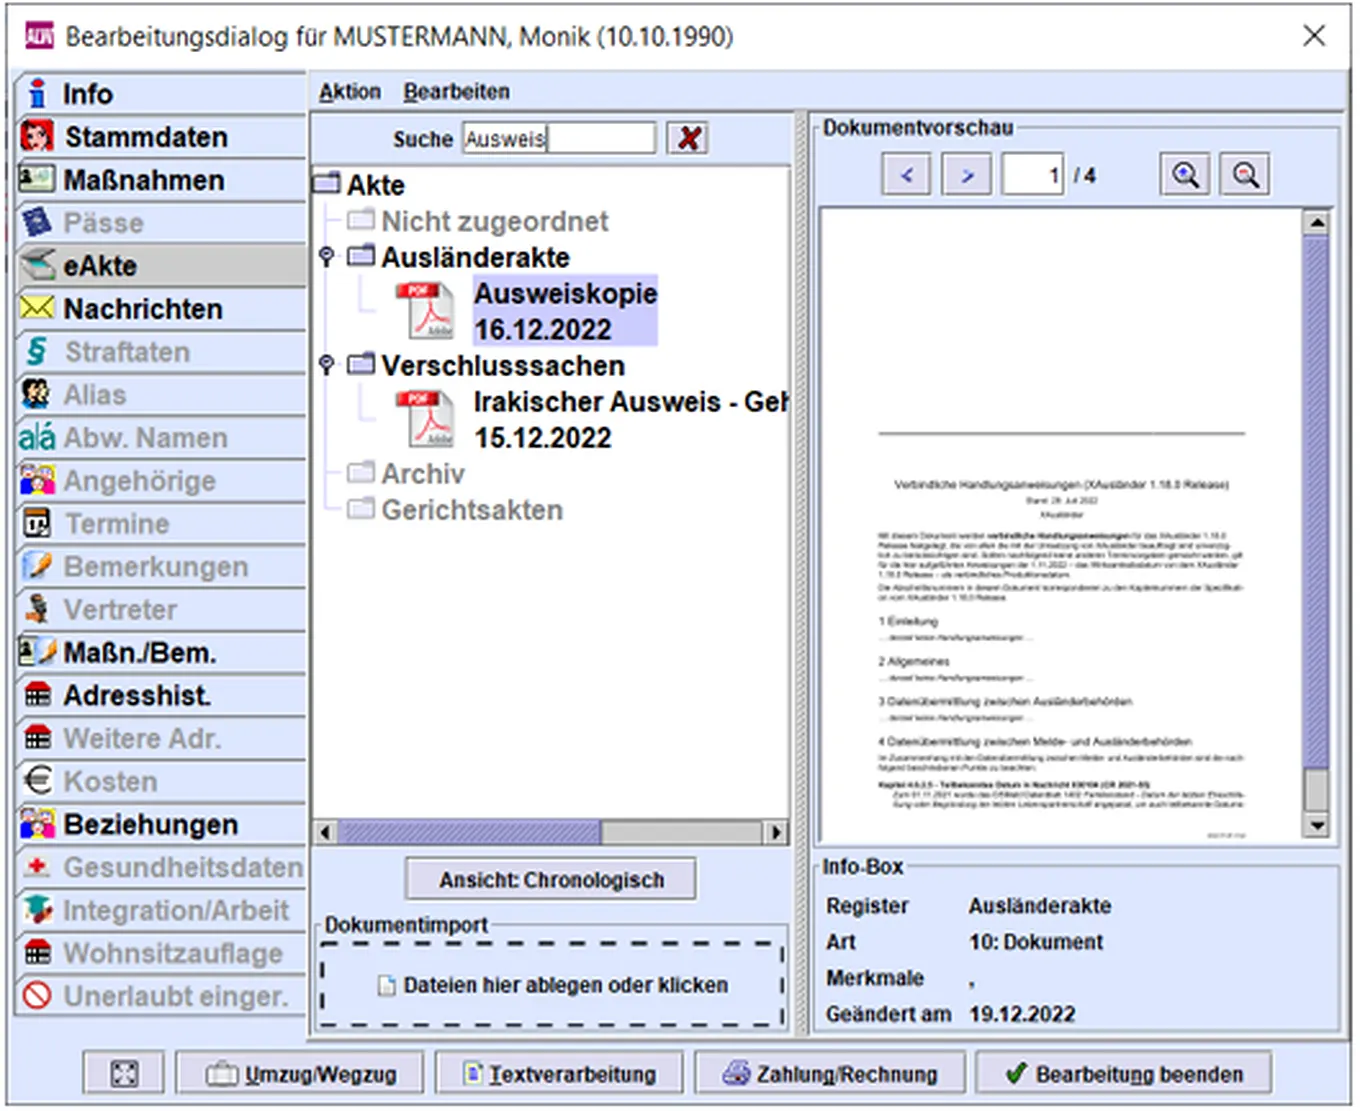Click the horizontal scrollbar of document tree
The image size is (1360, 1111).
click(550, 832)
